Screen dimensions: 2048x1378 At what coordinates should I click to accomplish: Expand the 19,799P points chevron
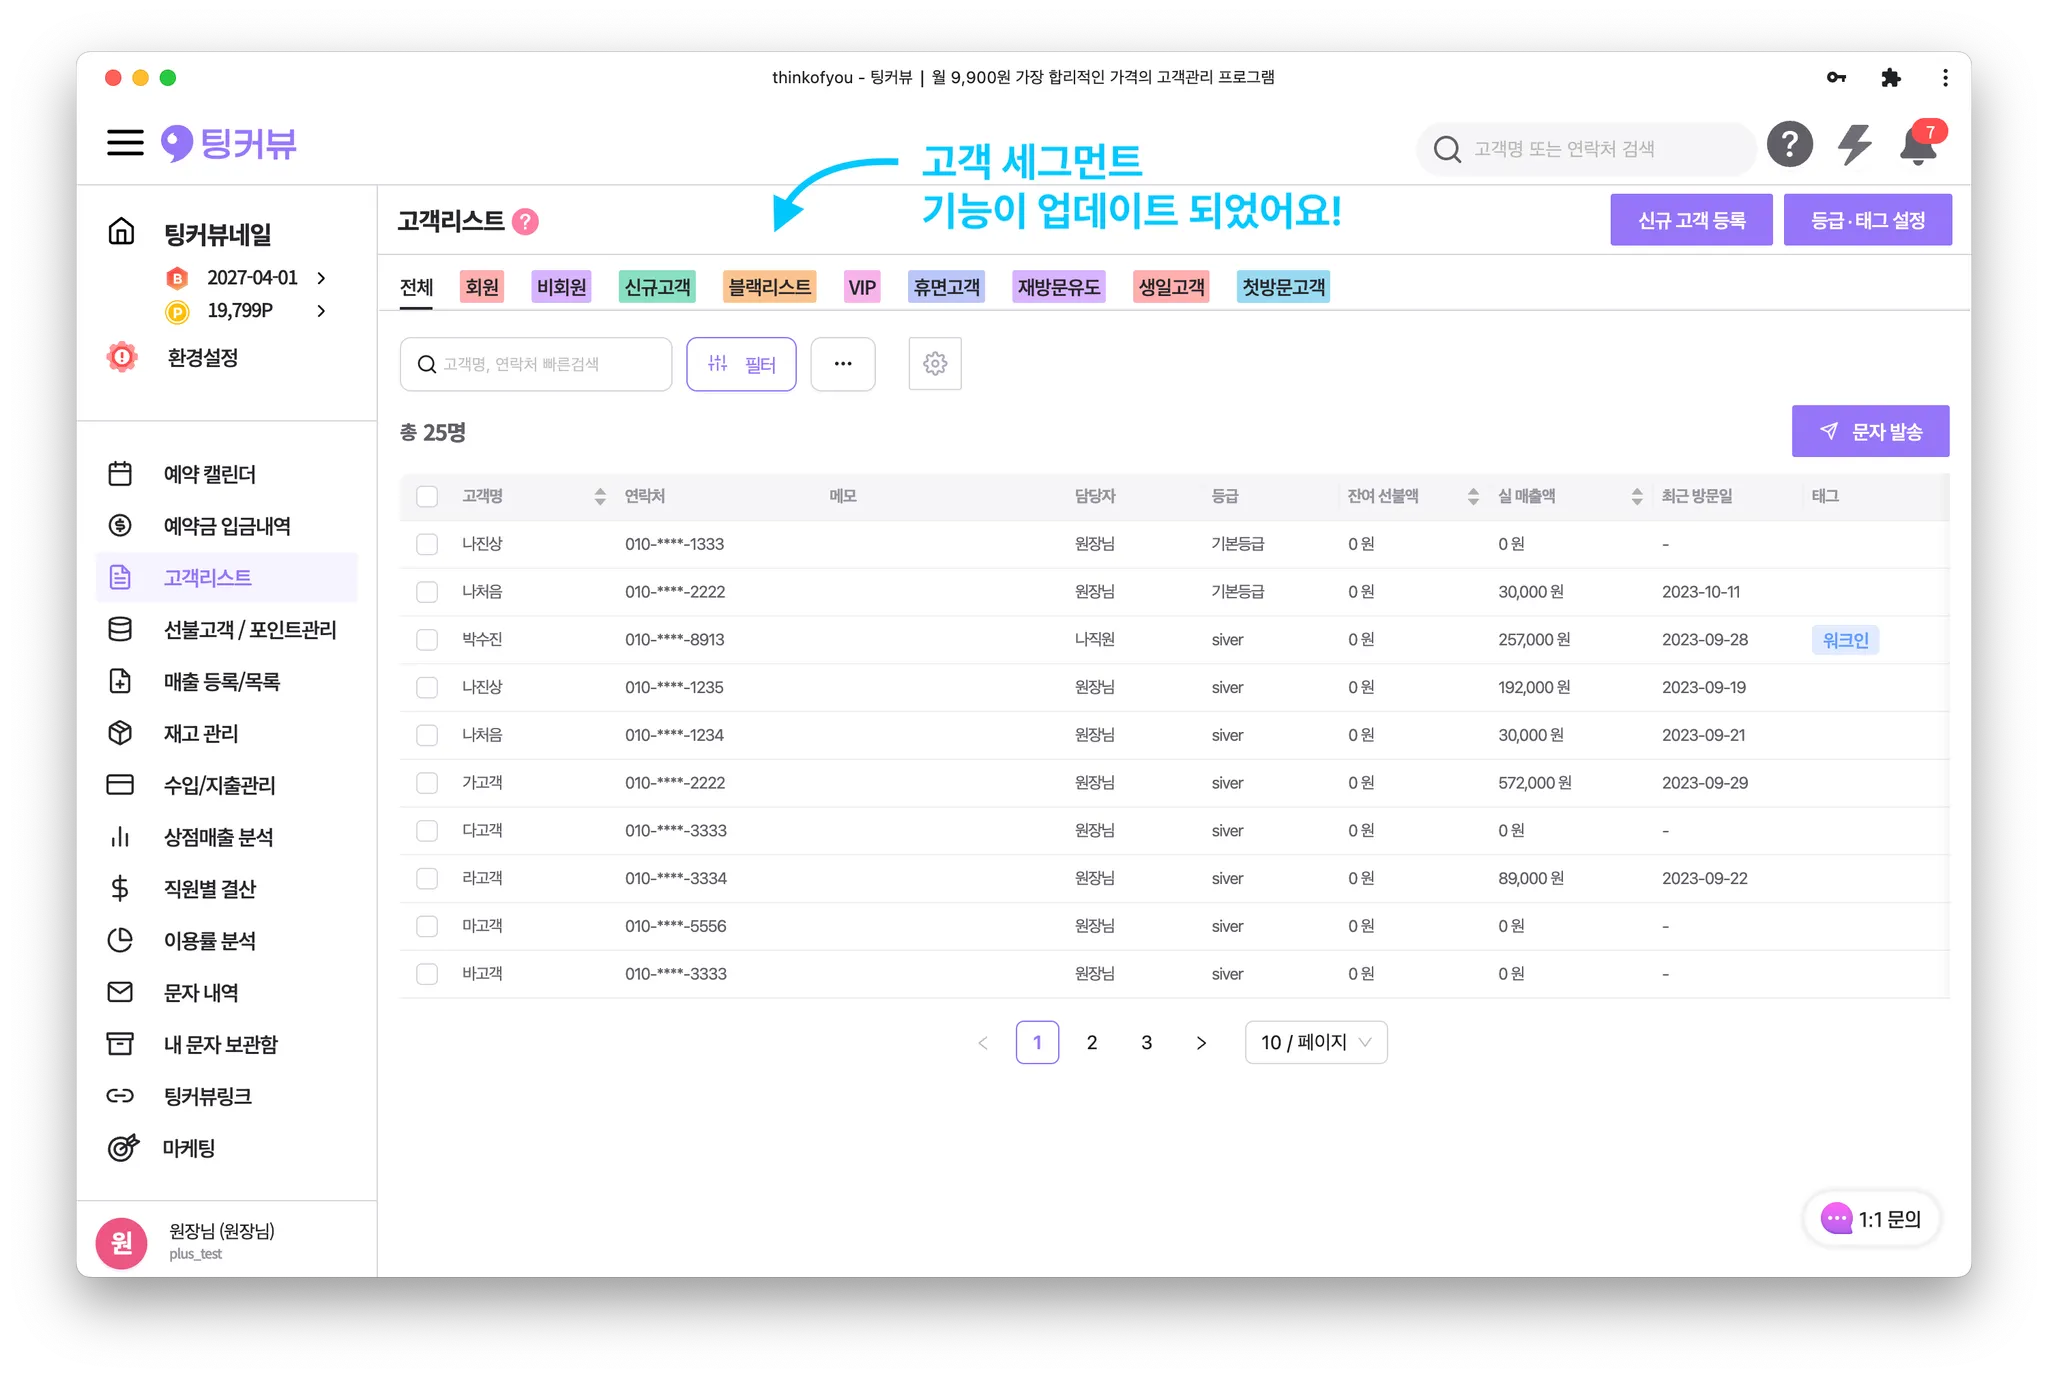321,311
